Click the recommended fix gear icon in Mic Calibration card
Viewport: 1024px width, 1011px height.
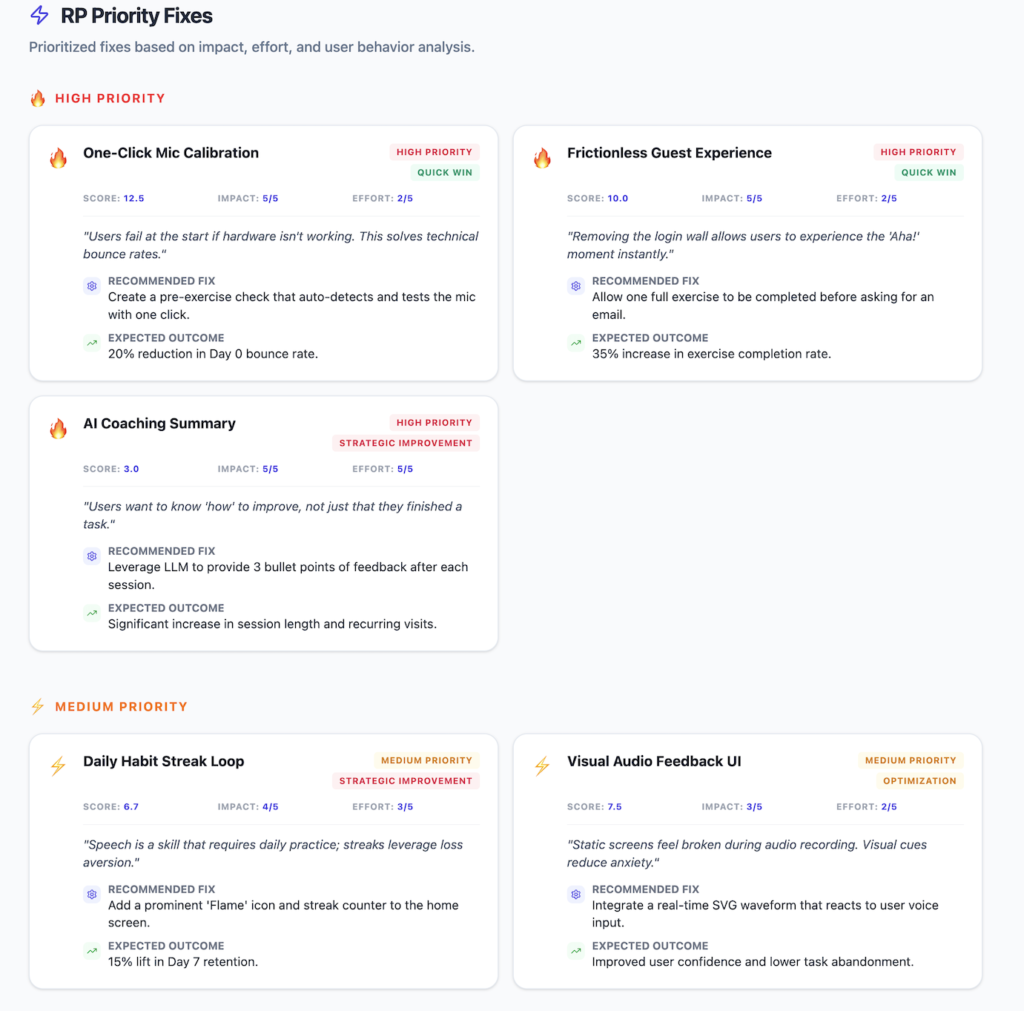[92, 286]
